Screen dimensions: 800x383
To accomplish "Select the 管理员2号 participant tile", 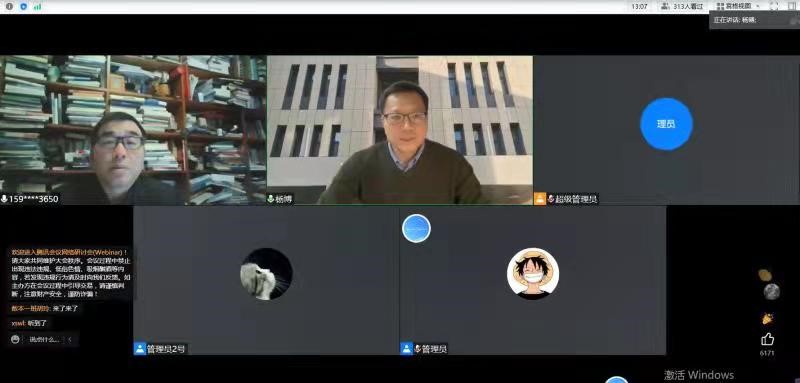I will [266, 280].
